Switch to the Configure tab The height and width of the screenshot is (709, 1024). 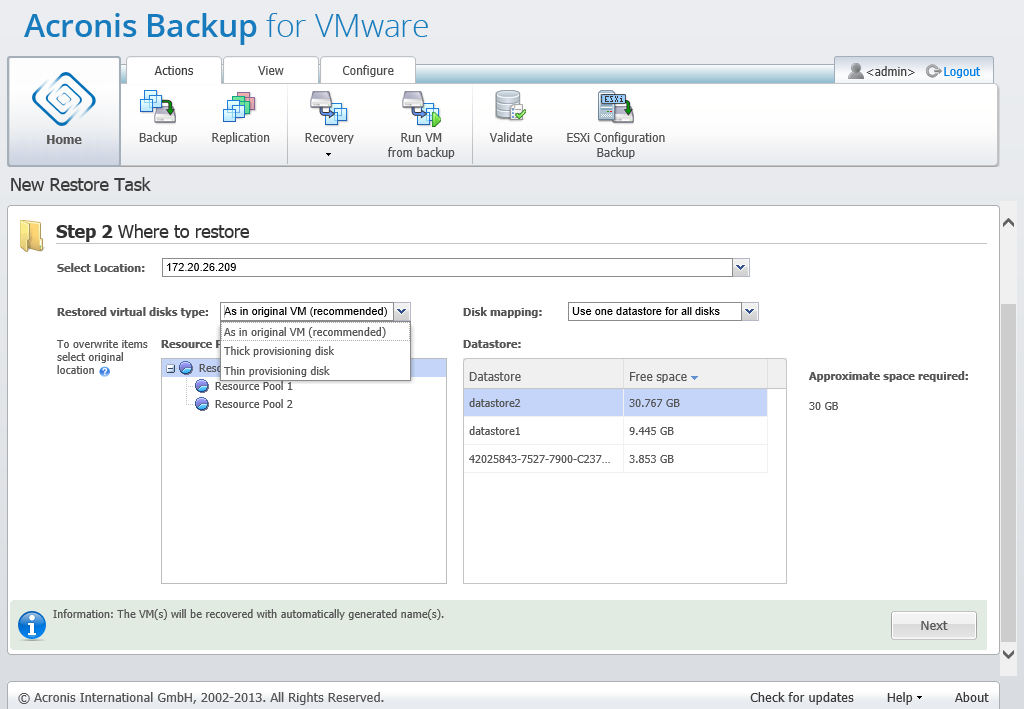[368, 71]
